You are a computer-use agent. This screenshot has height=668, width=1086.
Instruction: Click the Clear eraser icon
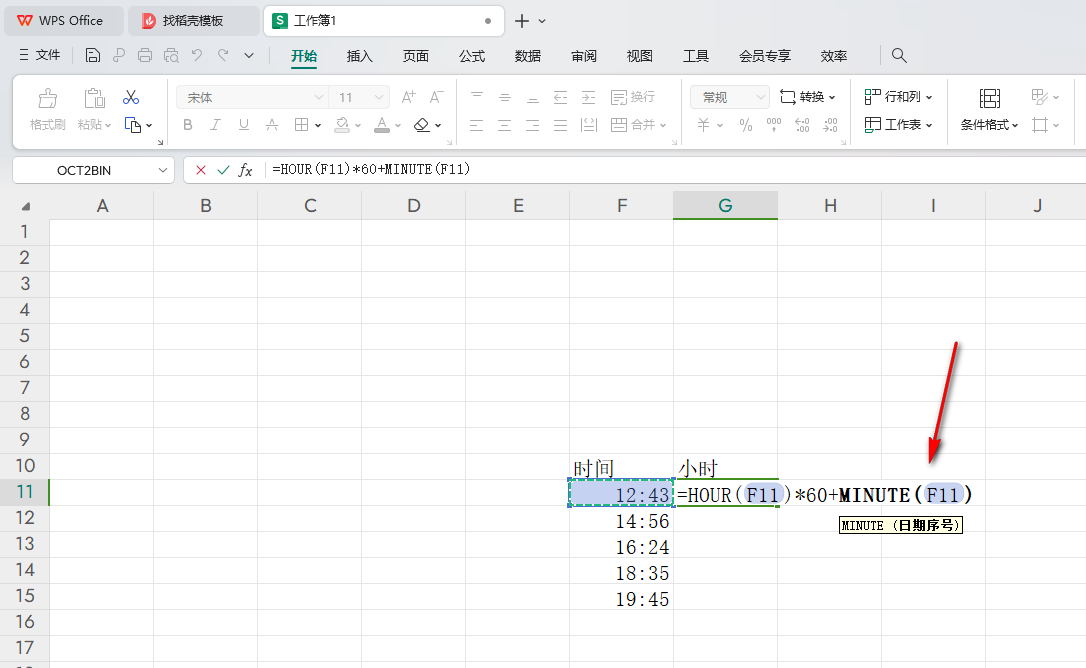pos(421,125)
